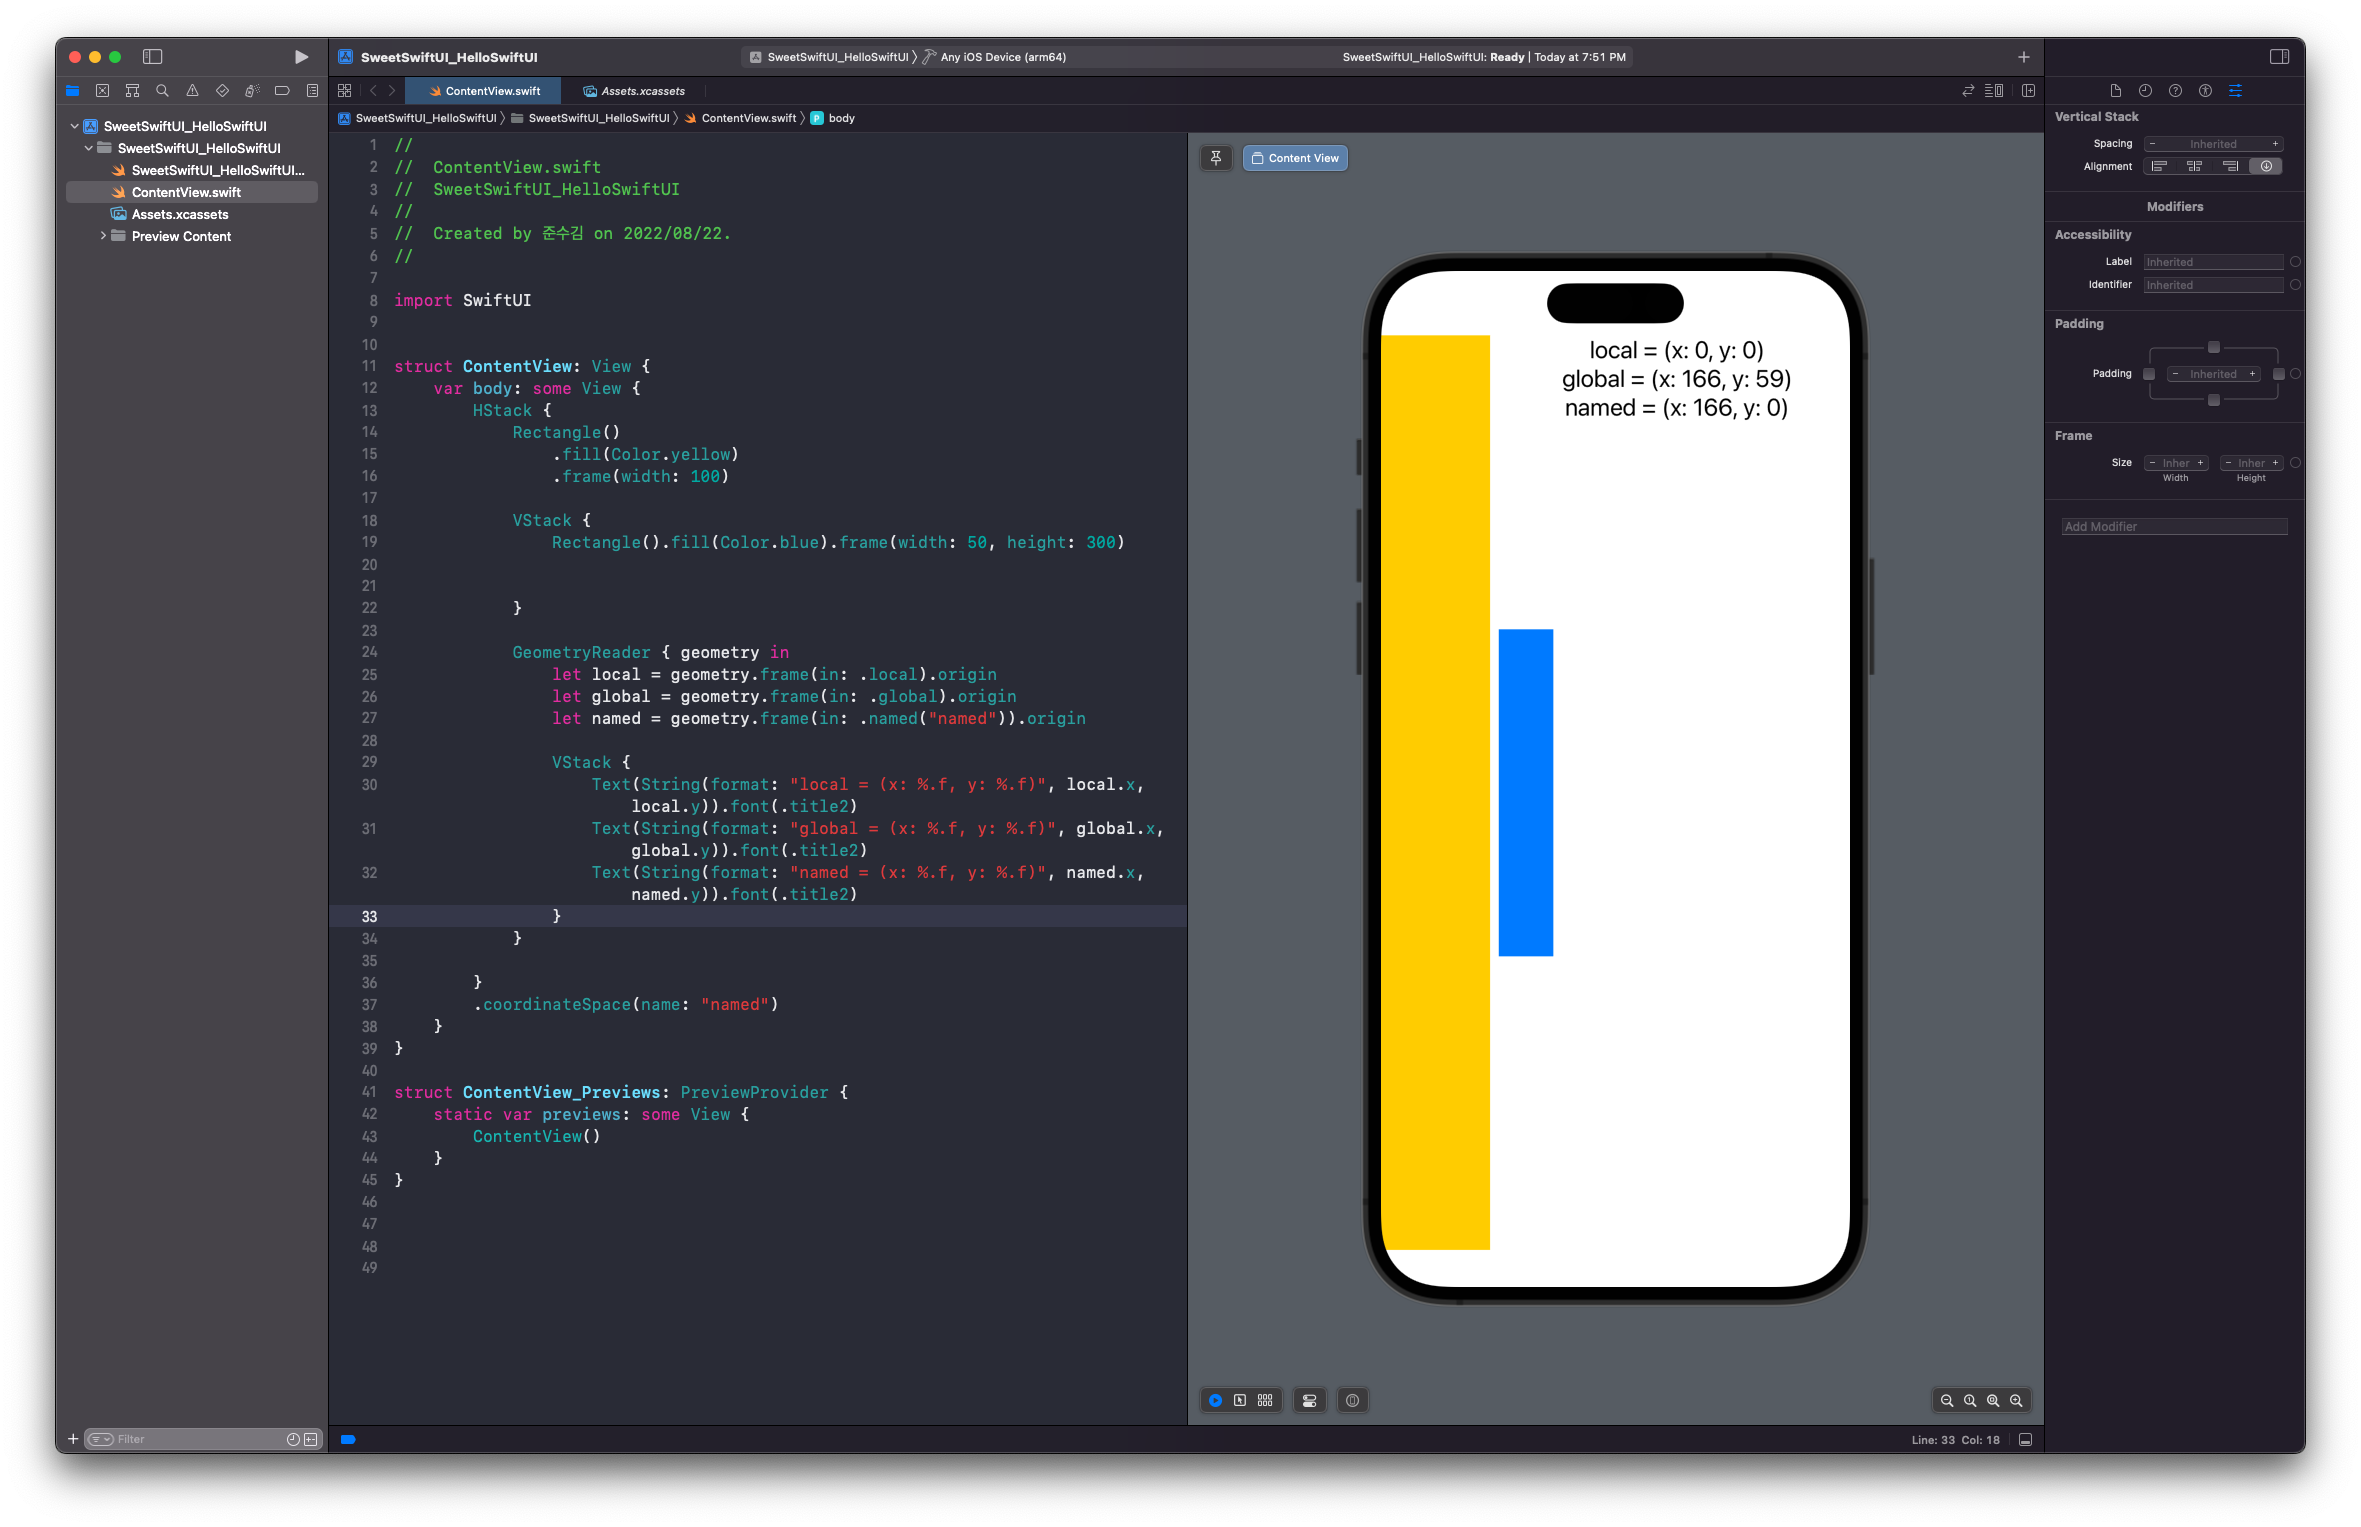Click the Run play button in toolbar
Image resolution: width=2361 pixels, height=1527 pixels.
point(301,57)
